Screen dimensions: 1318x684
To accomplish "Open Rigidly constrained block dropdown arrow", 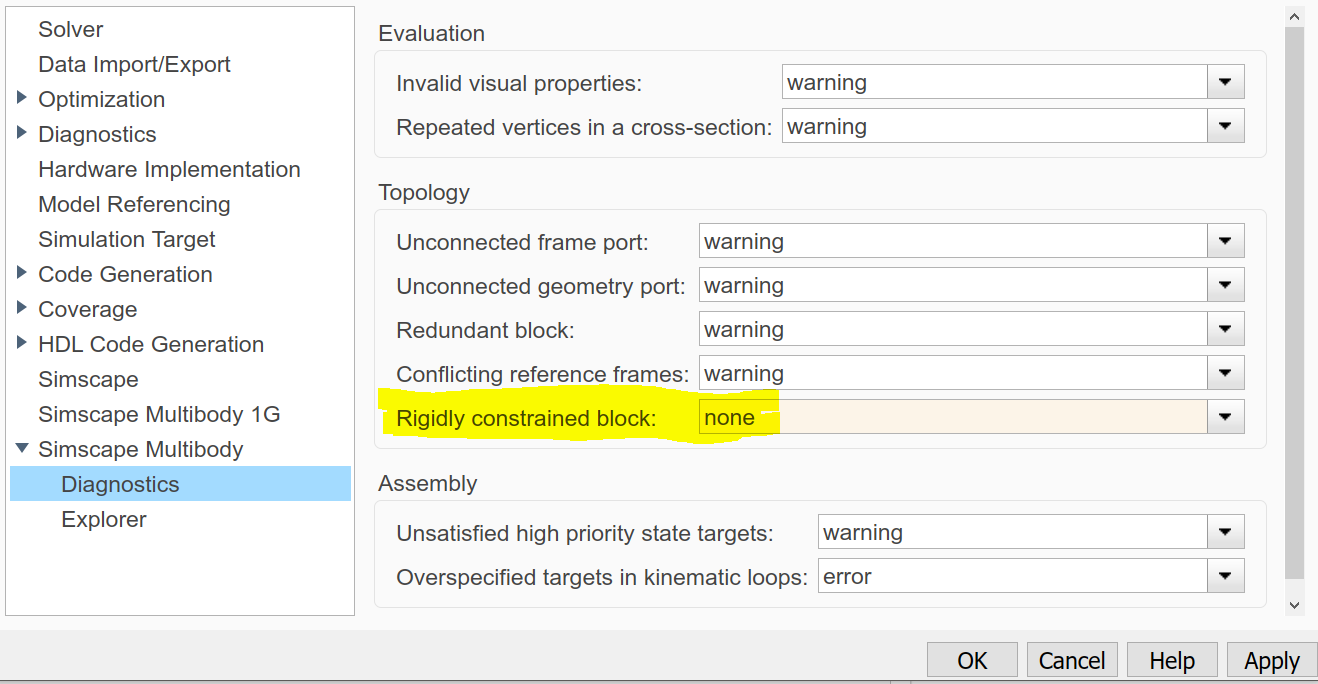I will (1225, 417).
